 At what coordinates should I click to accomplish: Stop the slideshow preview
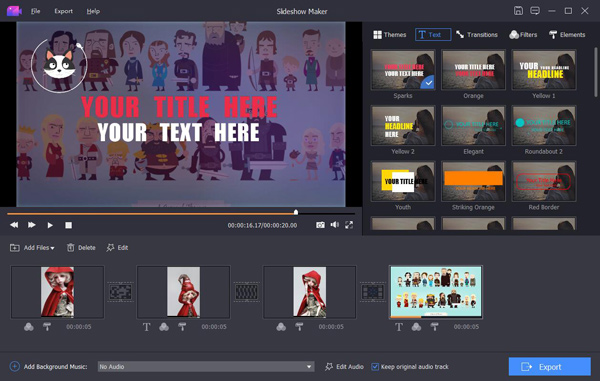pos(68,225)
